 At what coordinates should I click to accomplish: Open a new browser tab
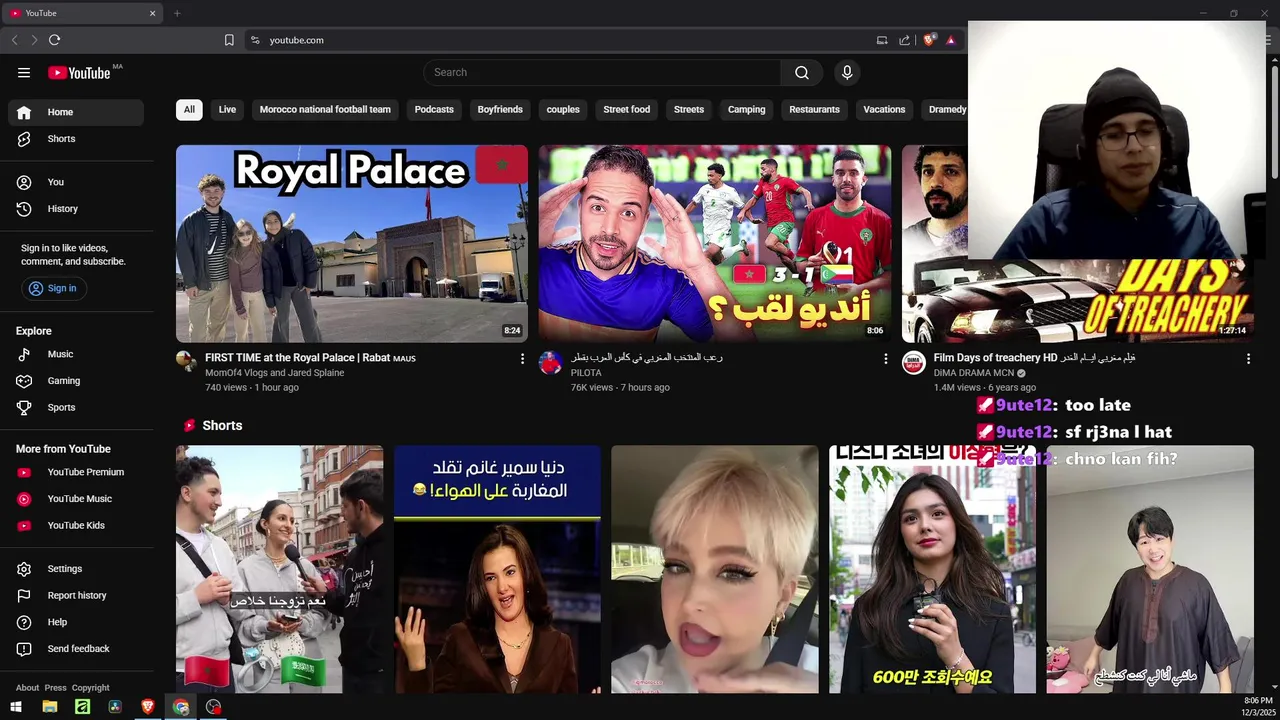pos(177,13)
